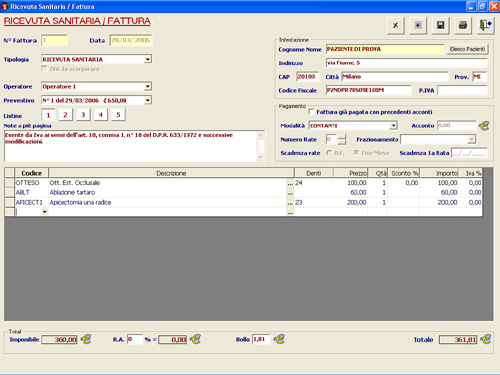Open the Frazionamento dropdown

point(471,139)
